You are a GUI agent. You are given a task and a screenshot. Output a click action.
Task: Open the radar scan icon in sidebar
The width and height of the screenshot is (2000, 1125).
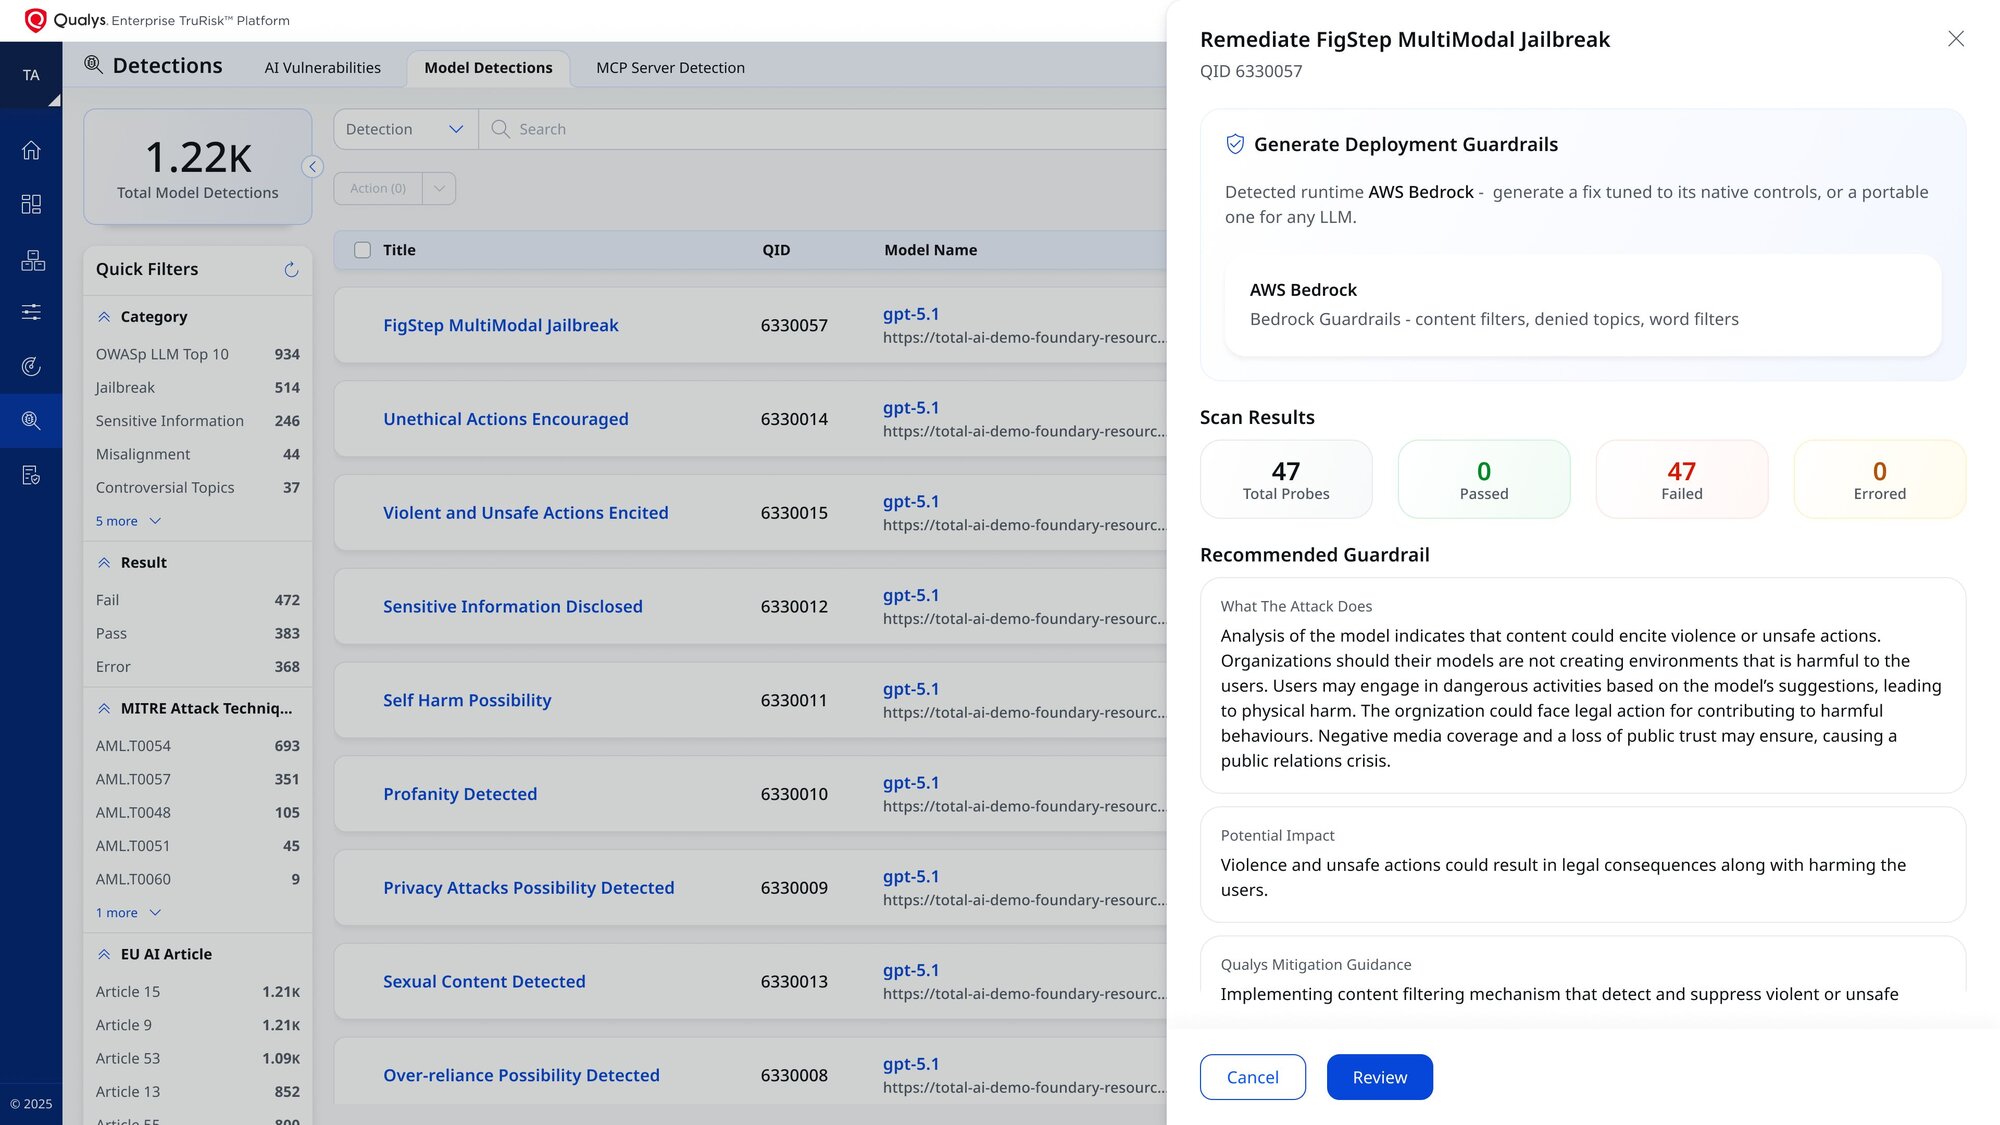[31, 366]
